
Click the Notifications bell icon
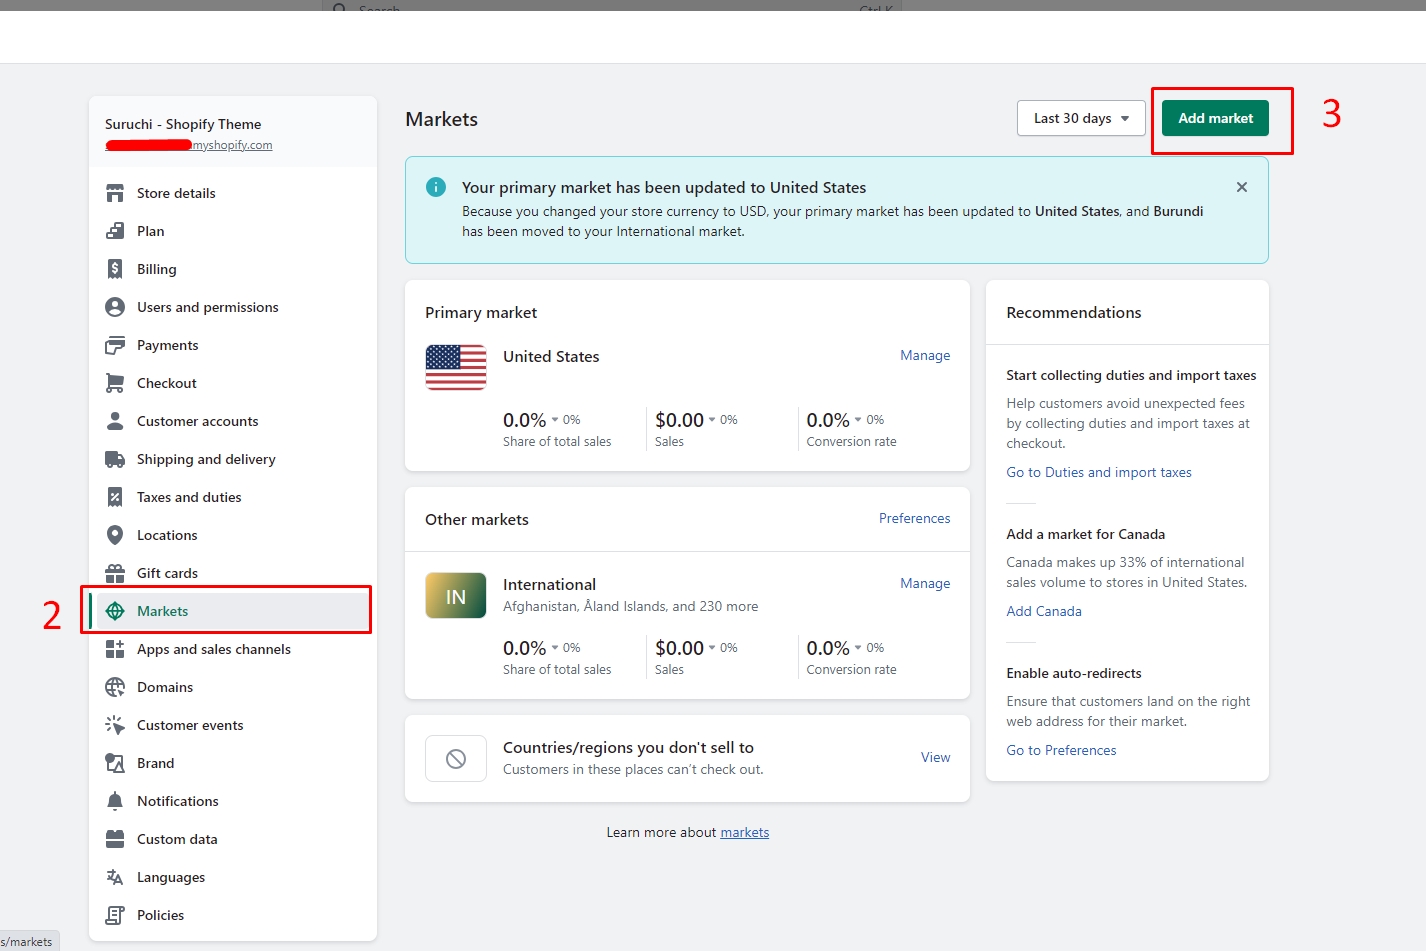115,801
